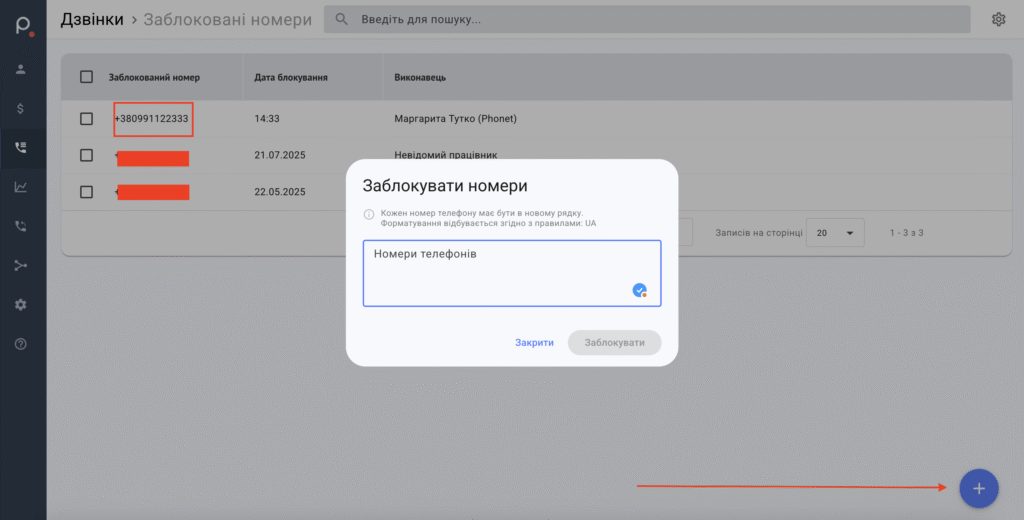Open the dollar sign billing icon
The height and width of the screenshot is (520, 1024).
[21, 108]
